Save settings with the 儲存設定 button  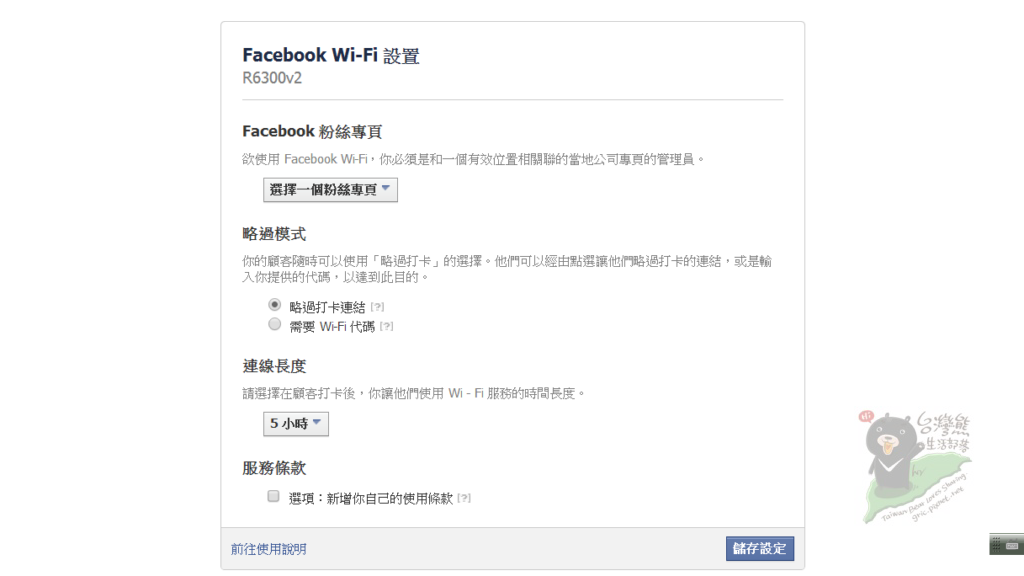(760, 548)
